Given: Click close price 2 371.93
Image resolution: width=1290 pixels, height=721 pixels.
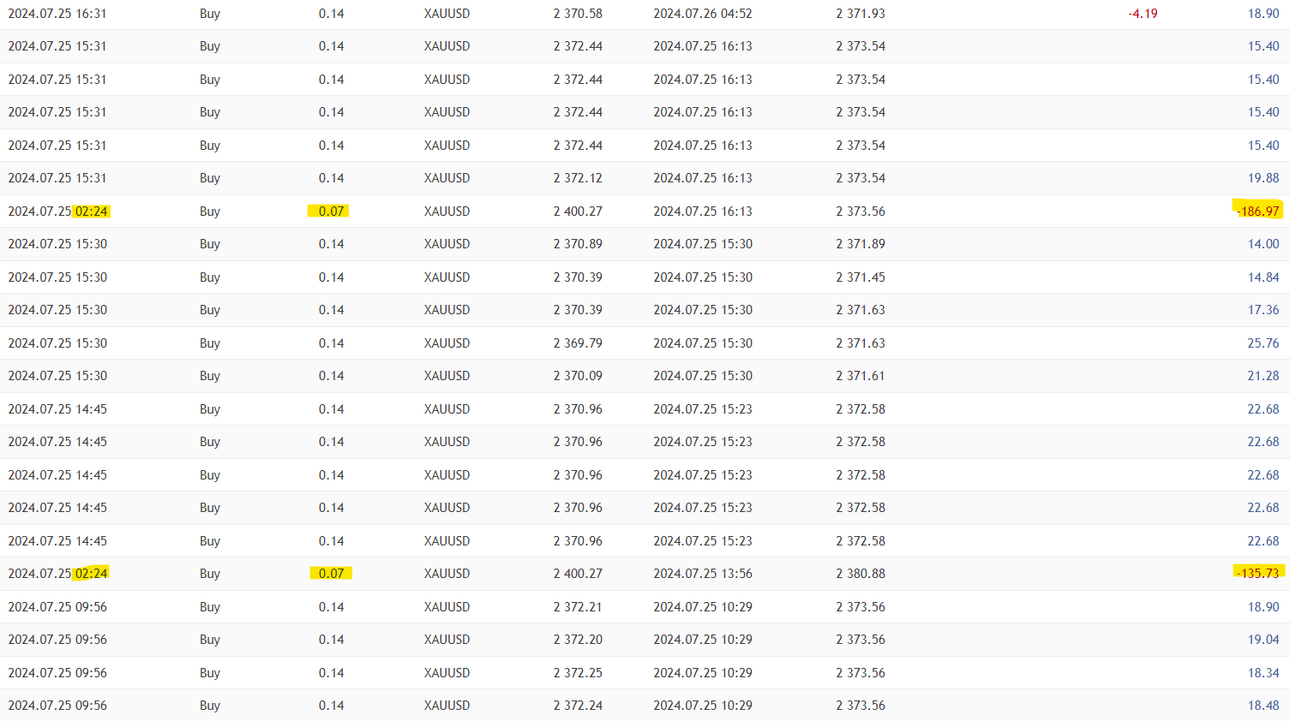Looking at the screenshot, I should 861,14.
